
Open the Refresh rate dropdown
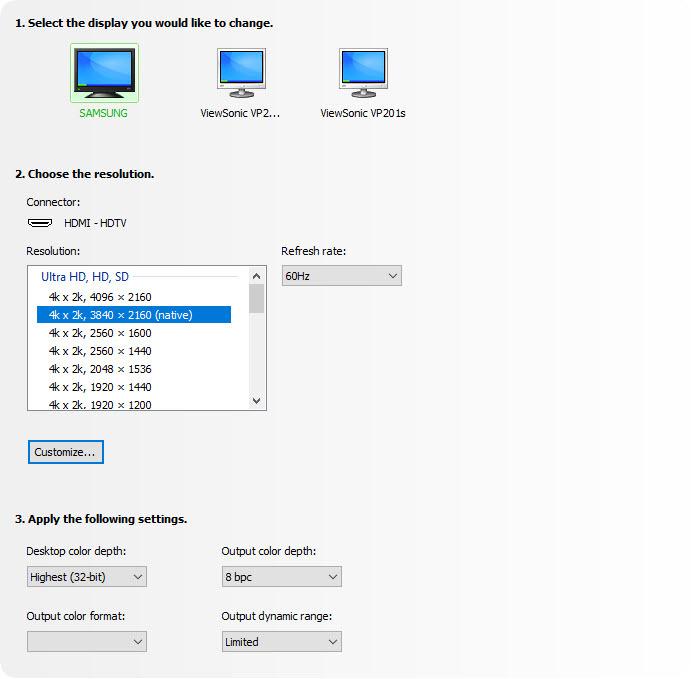coord(341,275)
